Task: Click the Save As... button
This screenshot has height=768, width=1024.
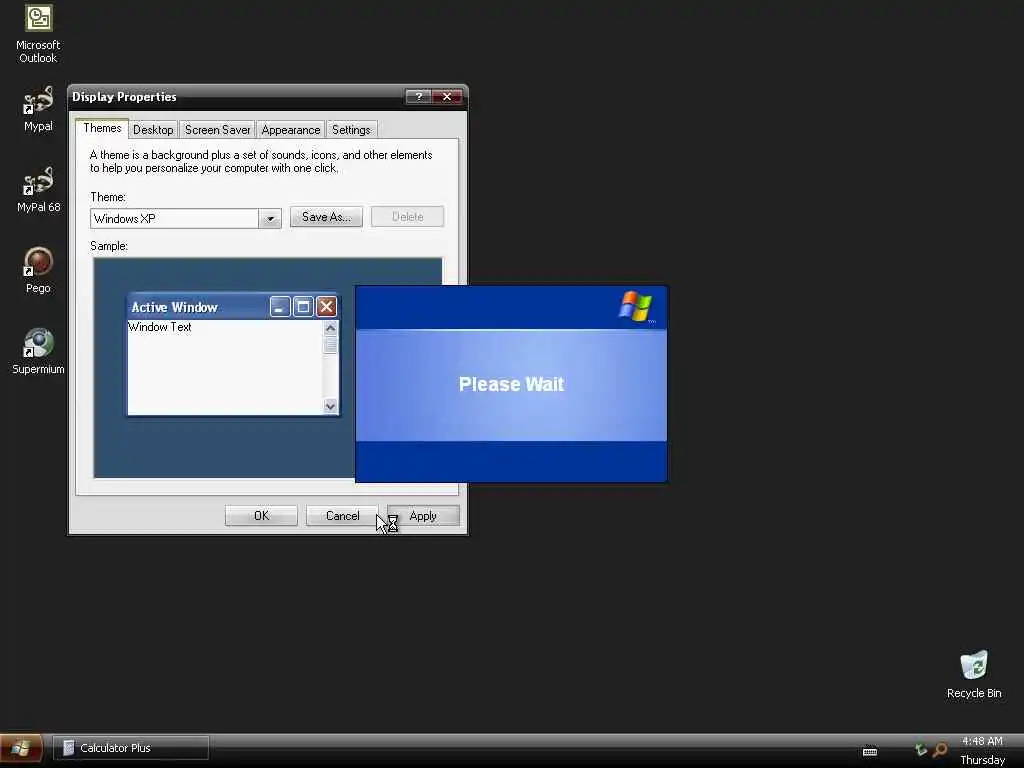Action: click(326, 217)
